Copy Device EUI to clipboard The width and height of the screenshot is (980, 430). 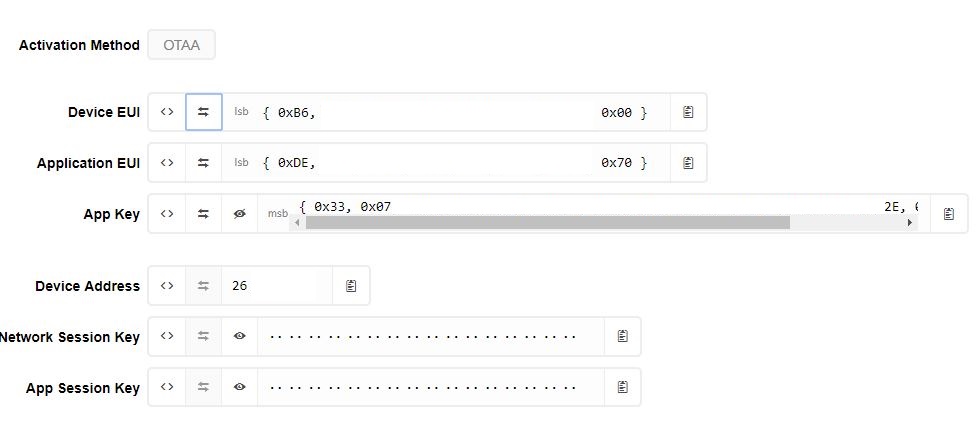click(x=688, y=112)
